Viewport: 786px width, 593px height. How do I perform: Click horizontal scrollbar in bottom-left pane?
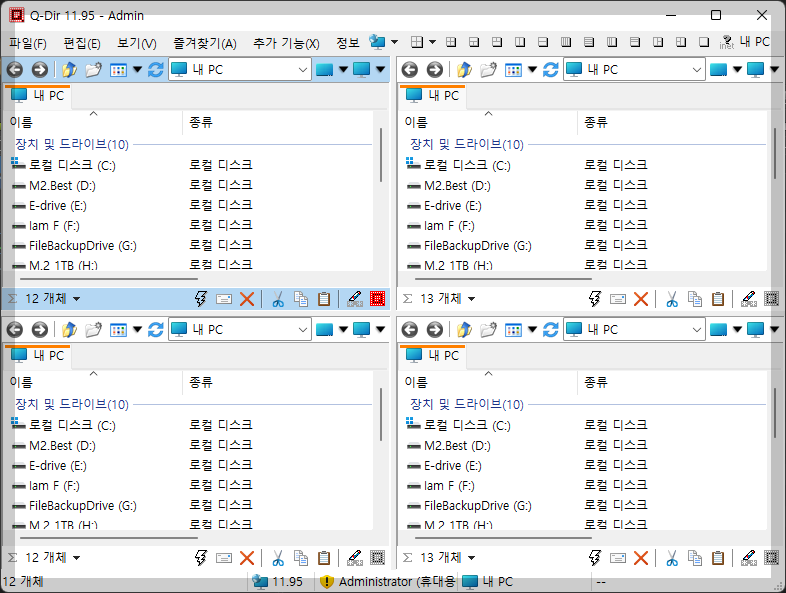coord(109,538)
